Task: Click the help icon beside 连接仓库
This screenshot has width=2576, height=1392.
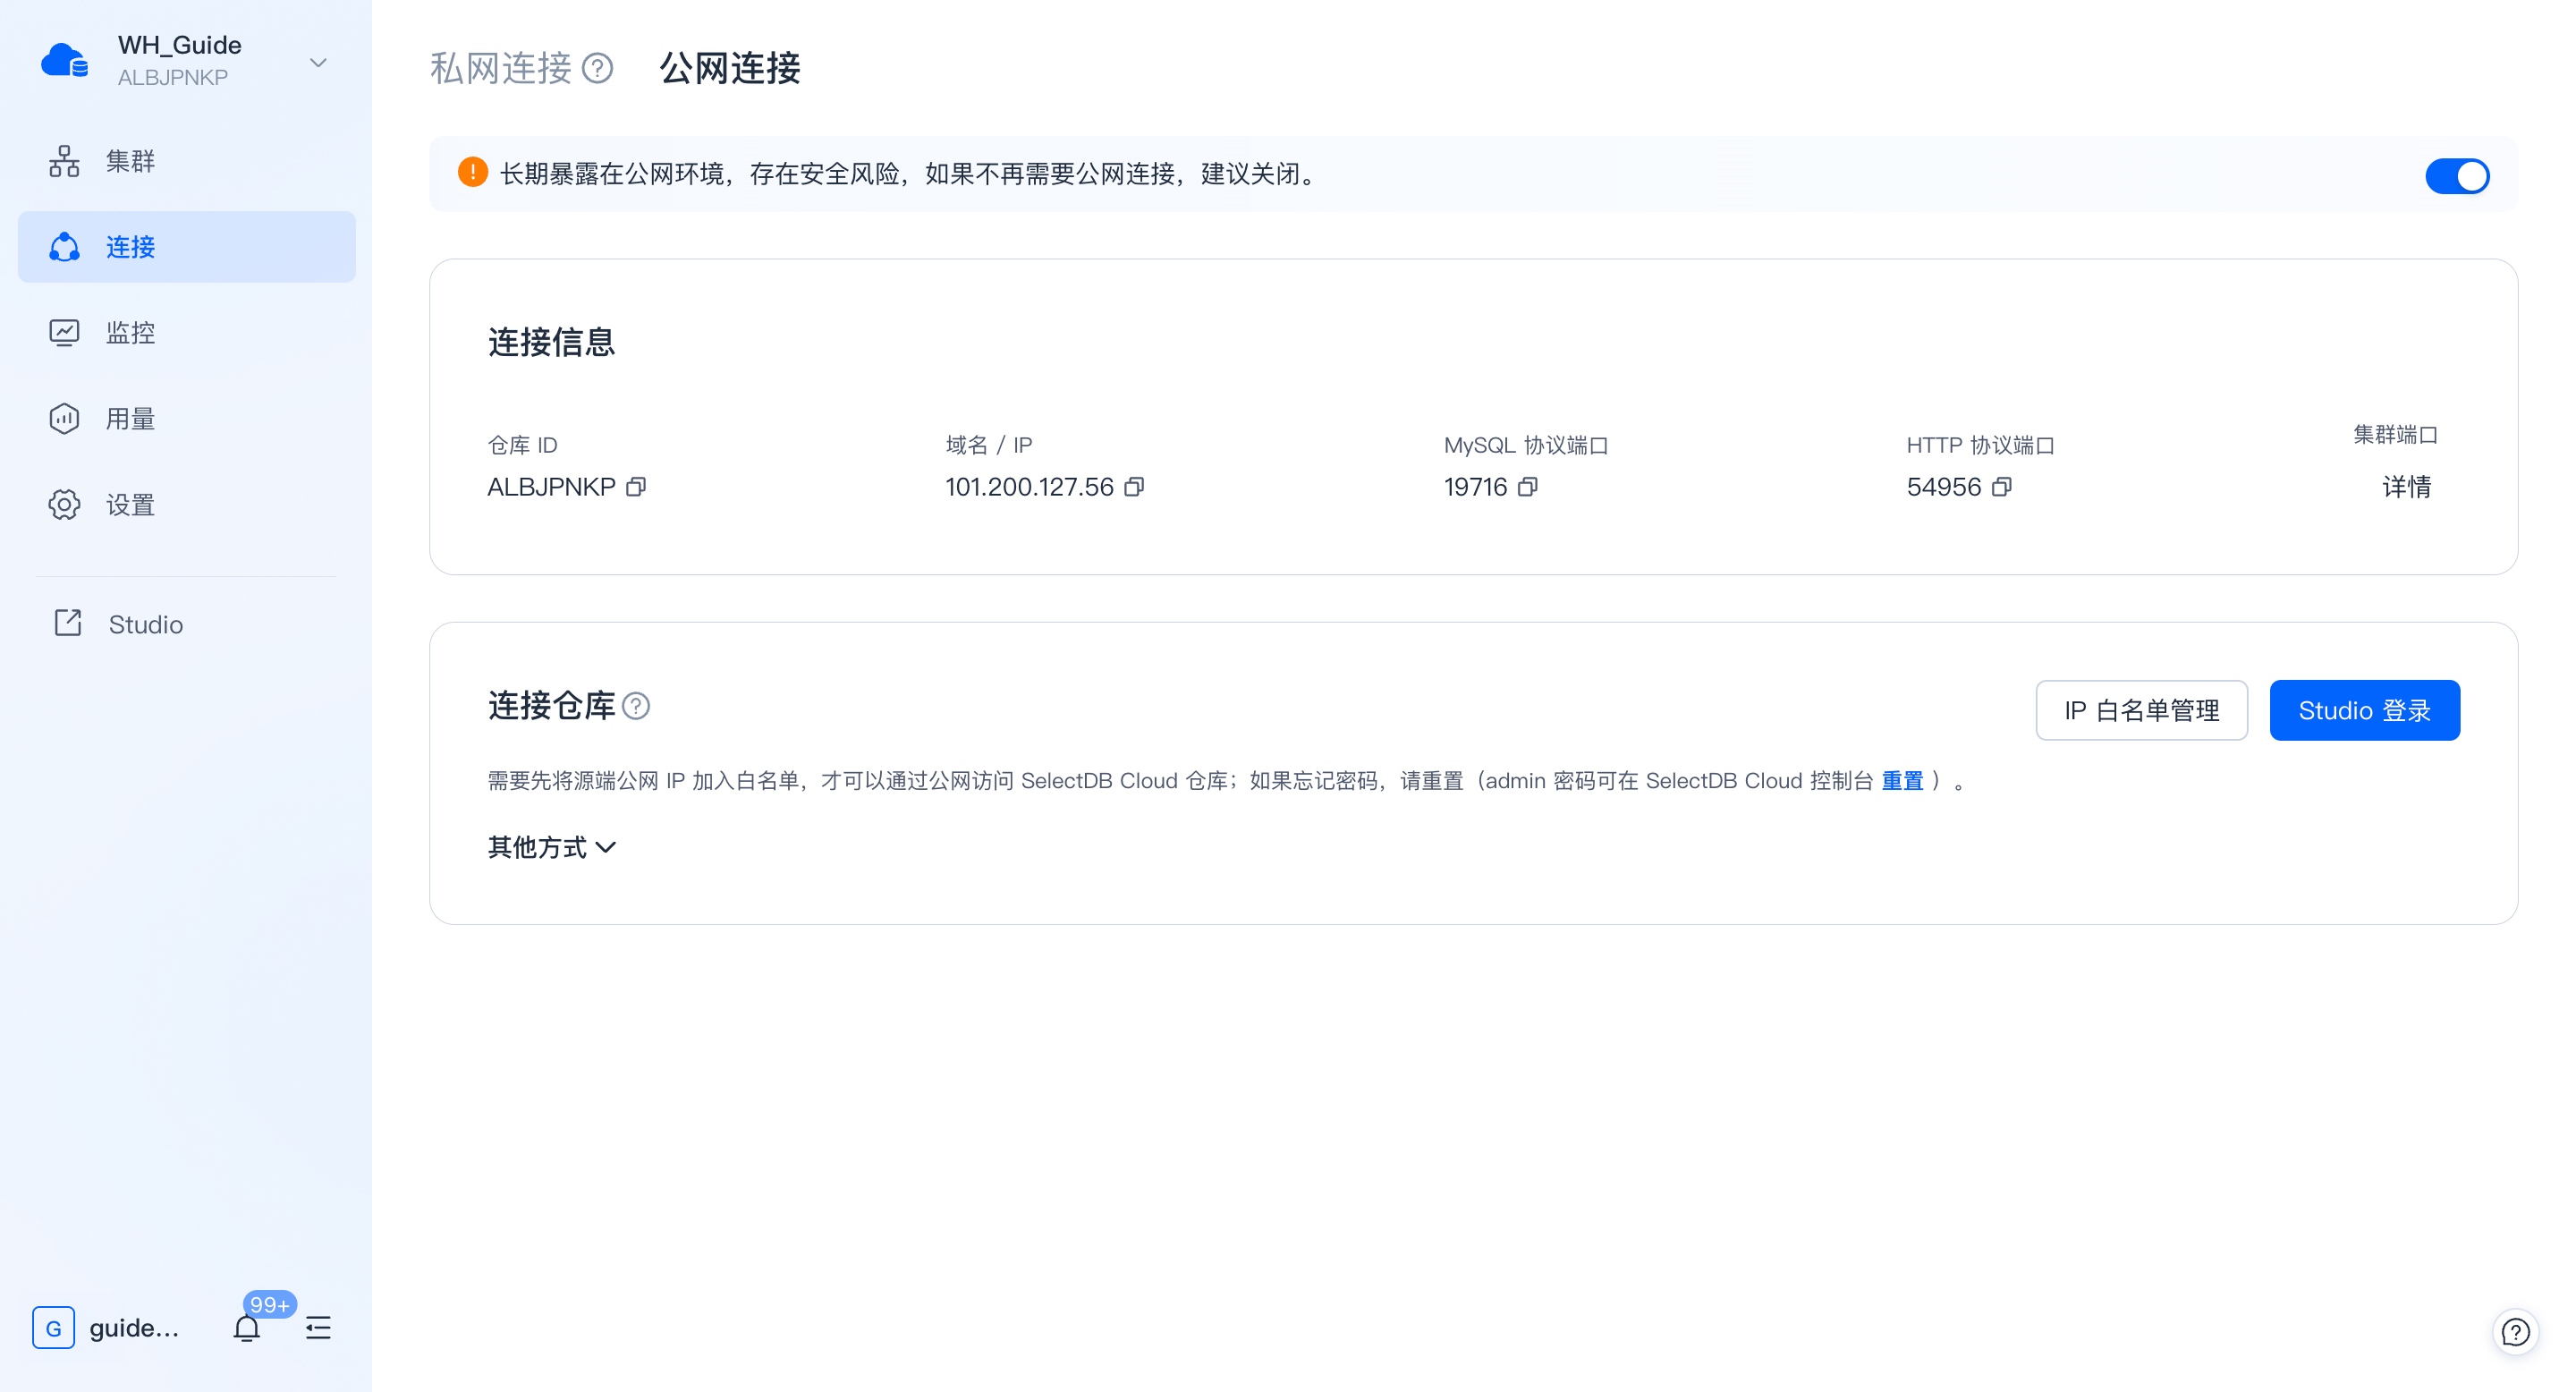Action: pyautogui.click(x=636, y=707)
